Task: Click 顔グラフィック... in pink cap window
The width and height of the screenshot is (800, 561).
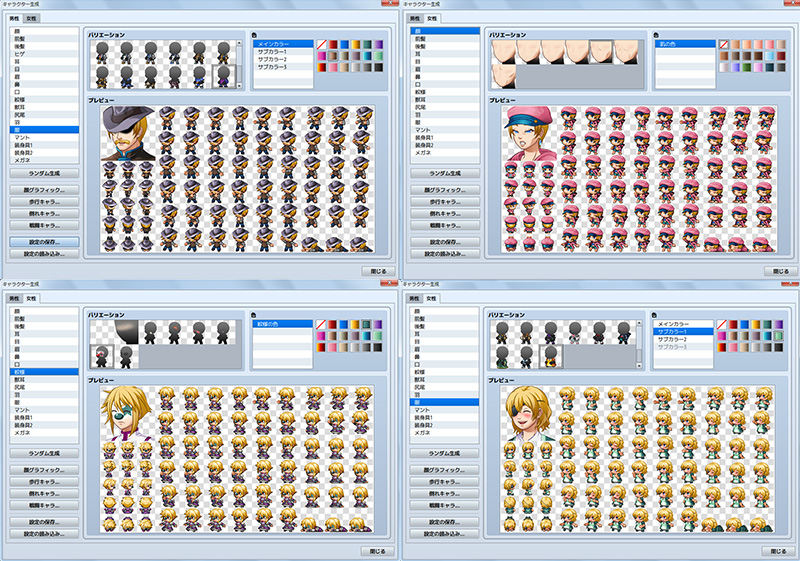Action: point(445,190)
